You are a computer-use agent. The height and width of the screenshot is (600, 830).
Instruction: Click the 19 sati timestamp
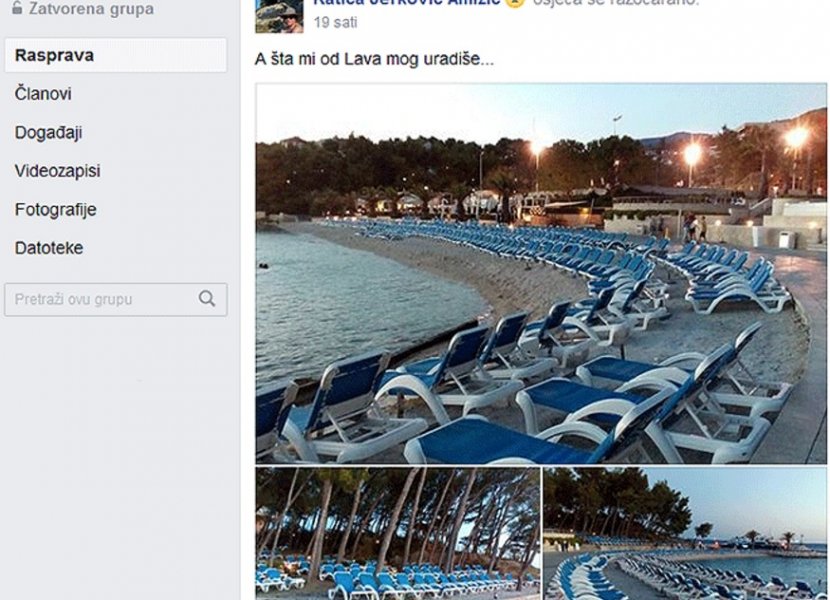click(335, 21)
